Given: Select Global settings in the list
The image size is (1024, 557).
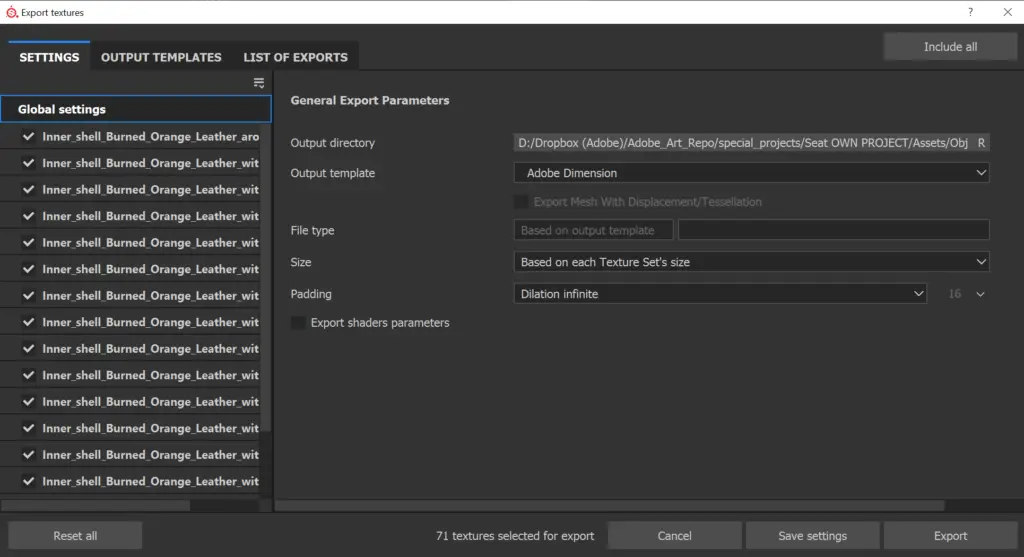Looking at the screenshot, I should click(x=136, y=109).
